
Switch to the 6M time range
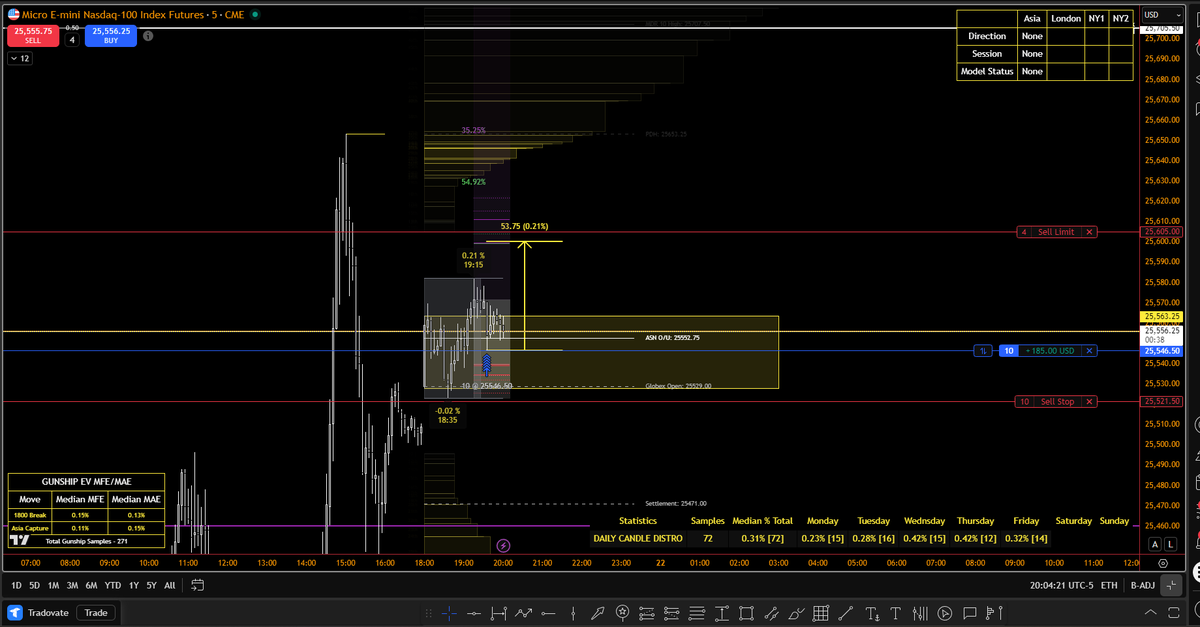click(91, 585)
